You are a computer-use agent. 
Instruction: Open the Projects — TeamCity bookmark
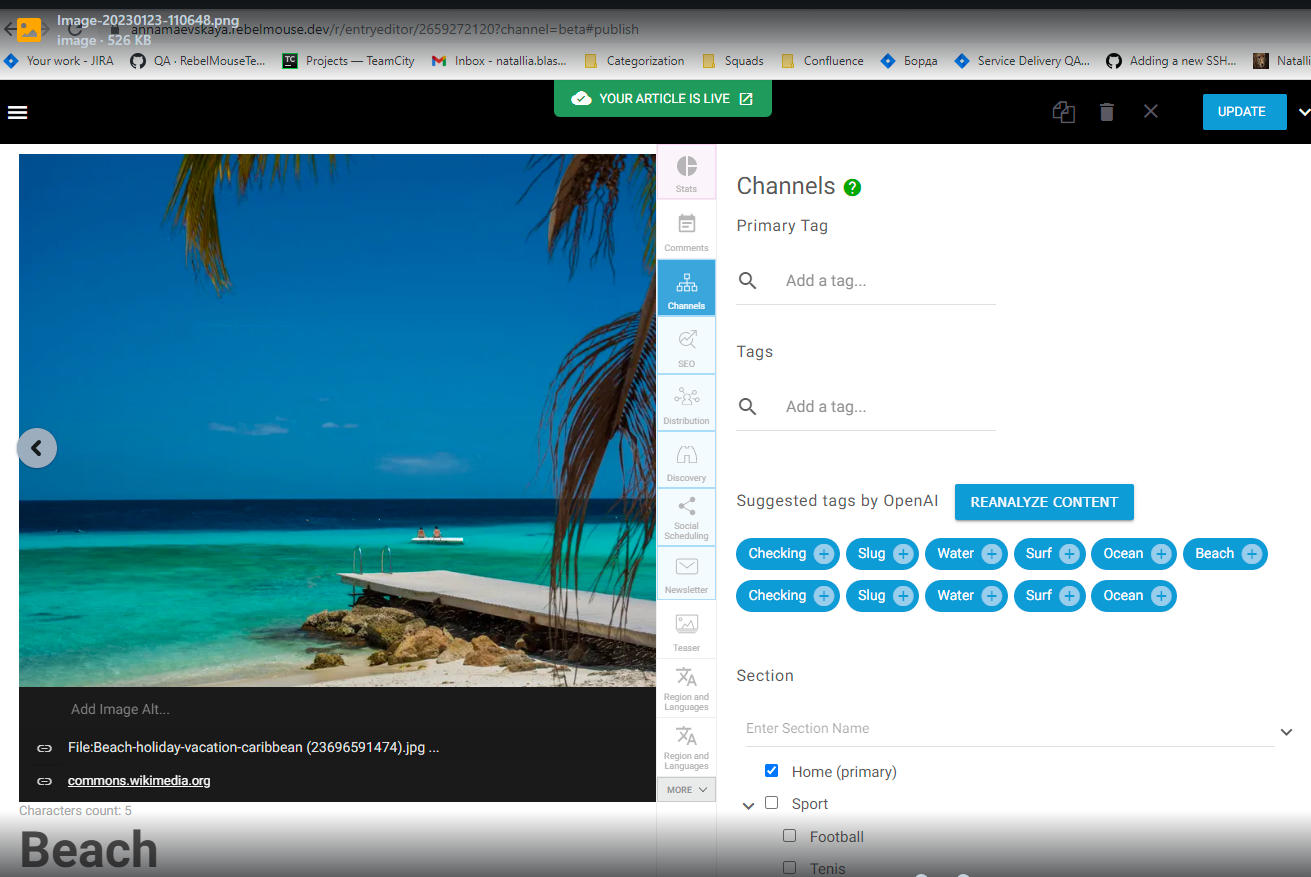(x=347, y=61)
